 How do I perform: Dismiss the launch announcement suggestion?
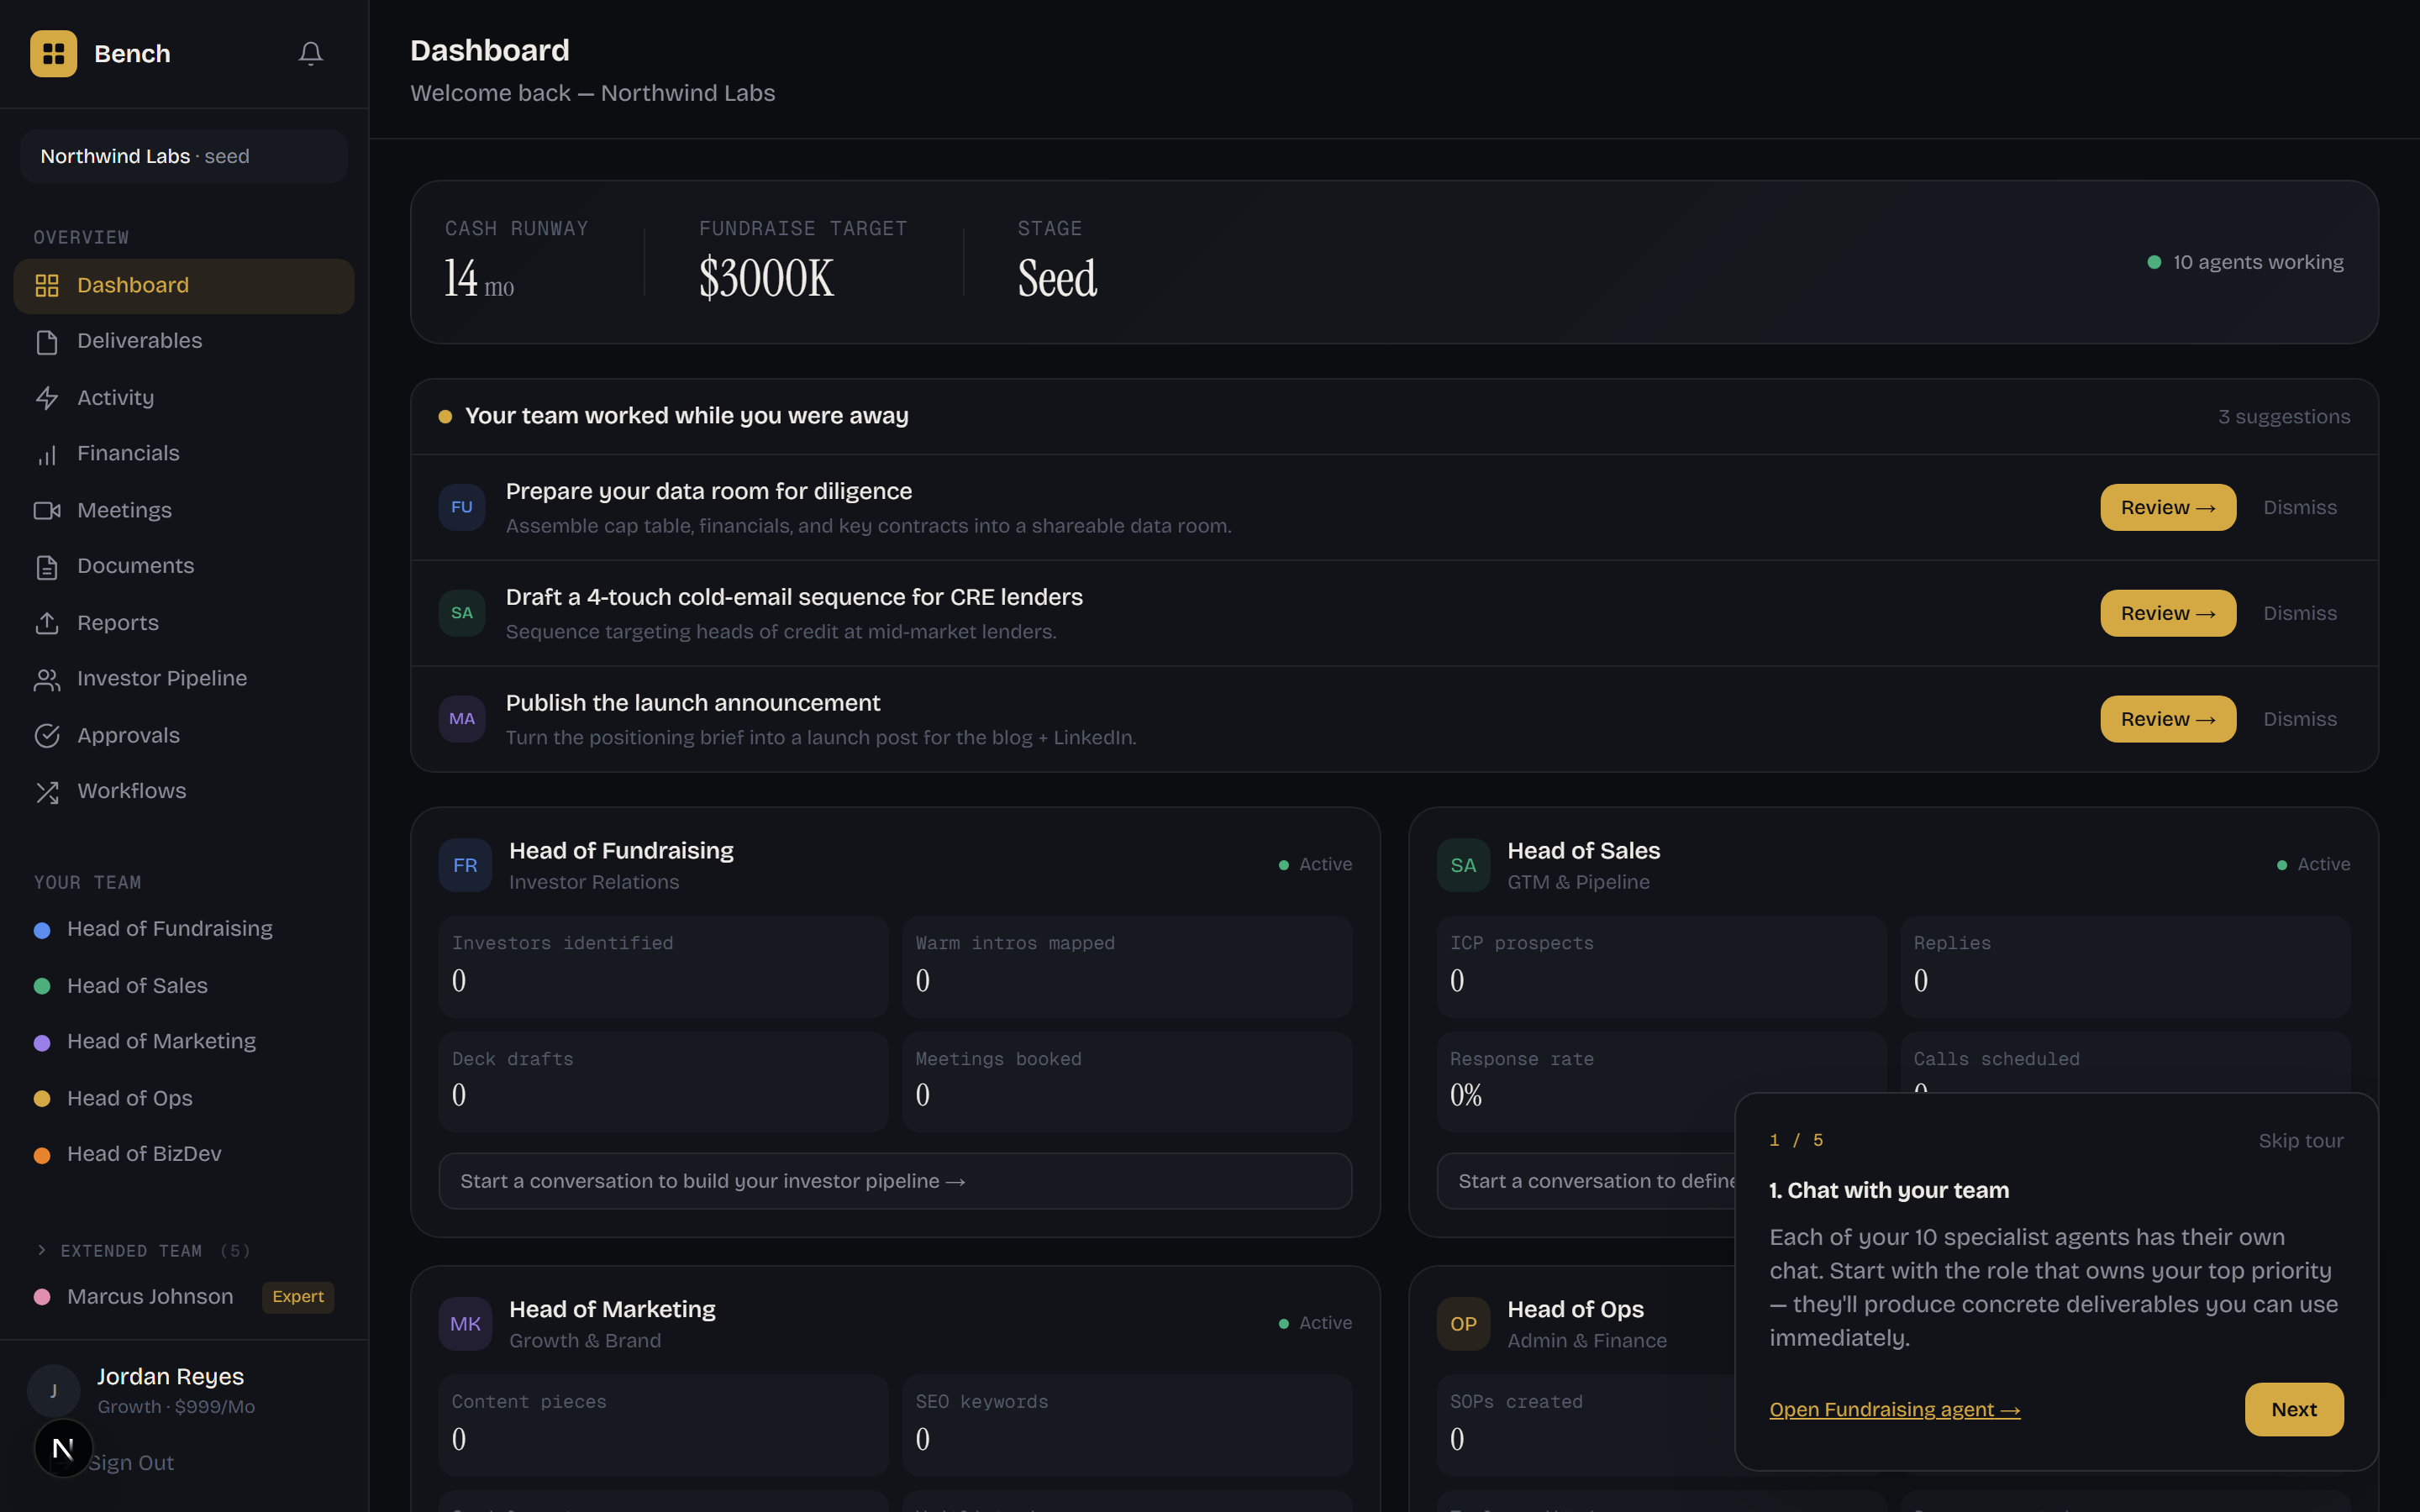(x=2299, y=719)
